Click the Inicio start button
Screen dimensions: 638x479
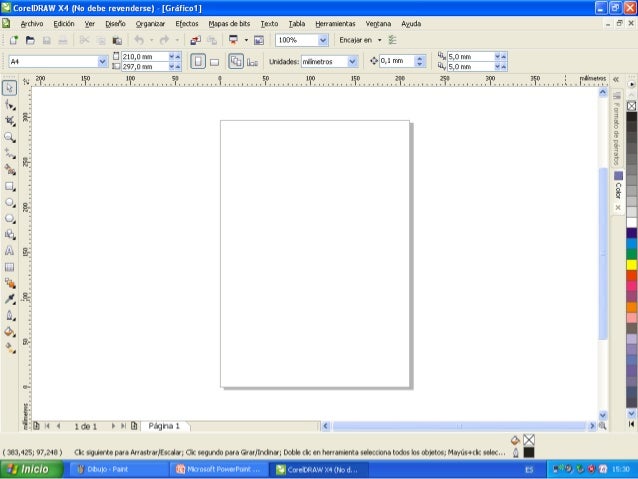click(32, 469)
